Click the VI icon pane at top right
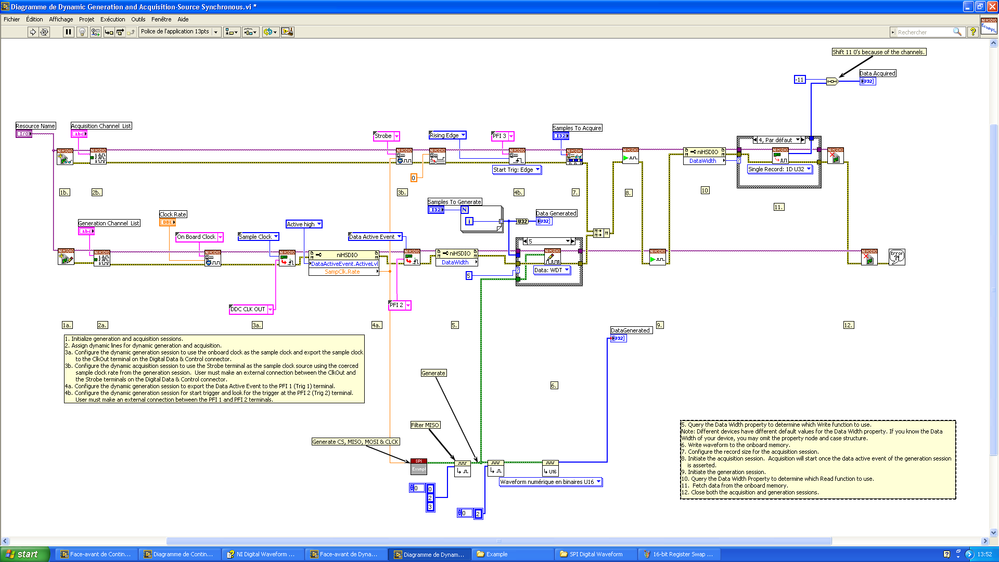999x562 pixels. 989,26
